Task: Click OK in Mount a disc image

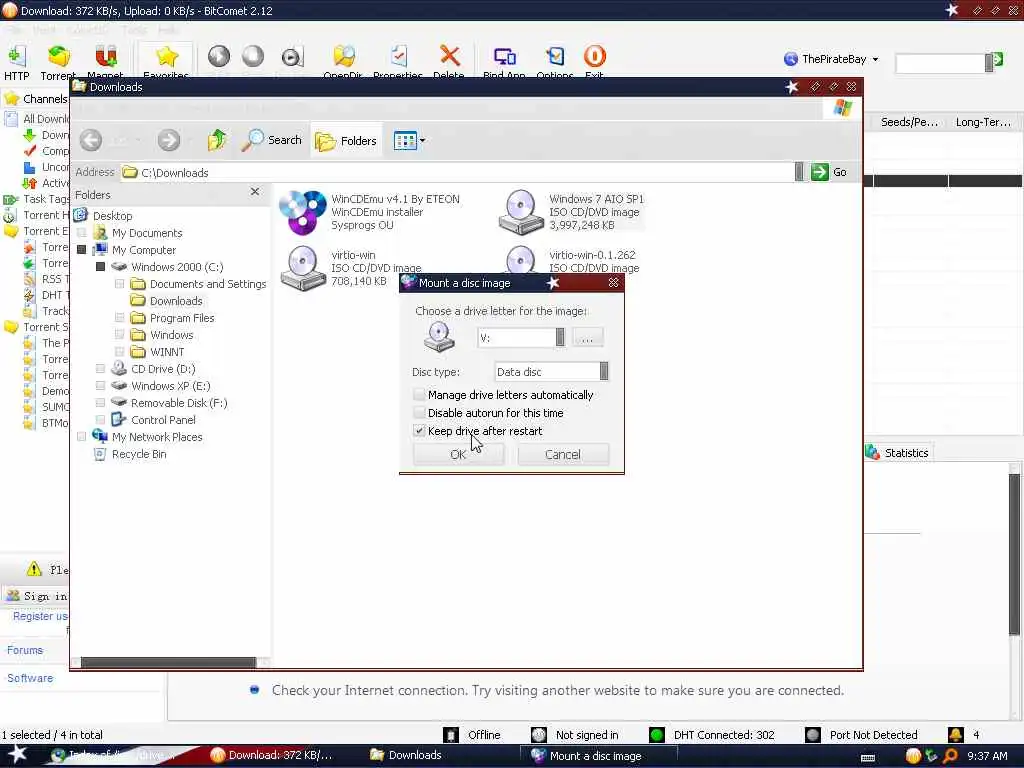Action: click(x=458, y=454)
